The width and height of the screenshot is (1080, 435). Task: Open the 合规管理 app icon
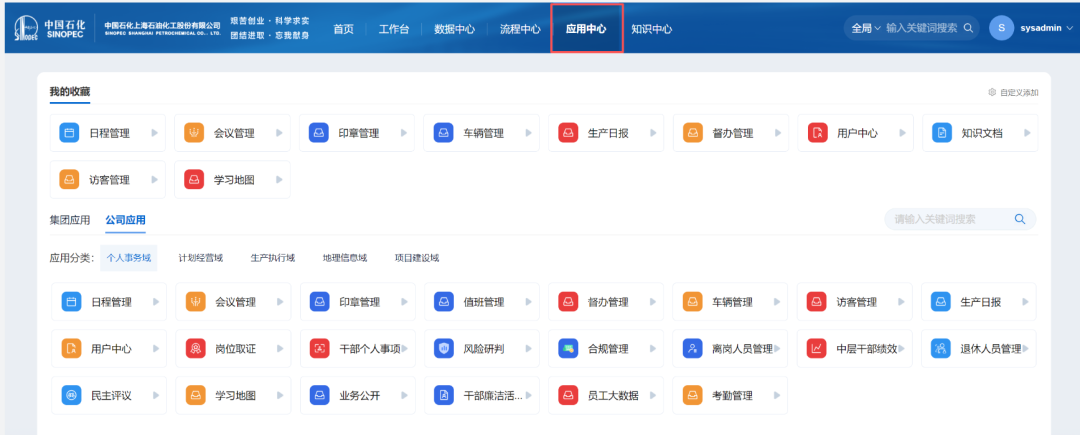(568, 349)
